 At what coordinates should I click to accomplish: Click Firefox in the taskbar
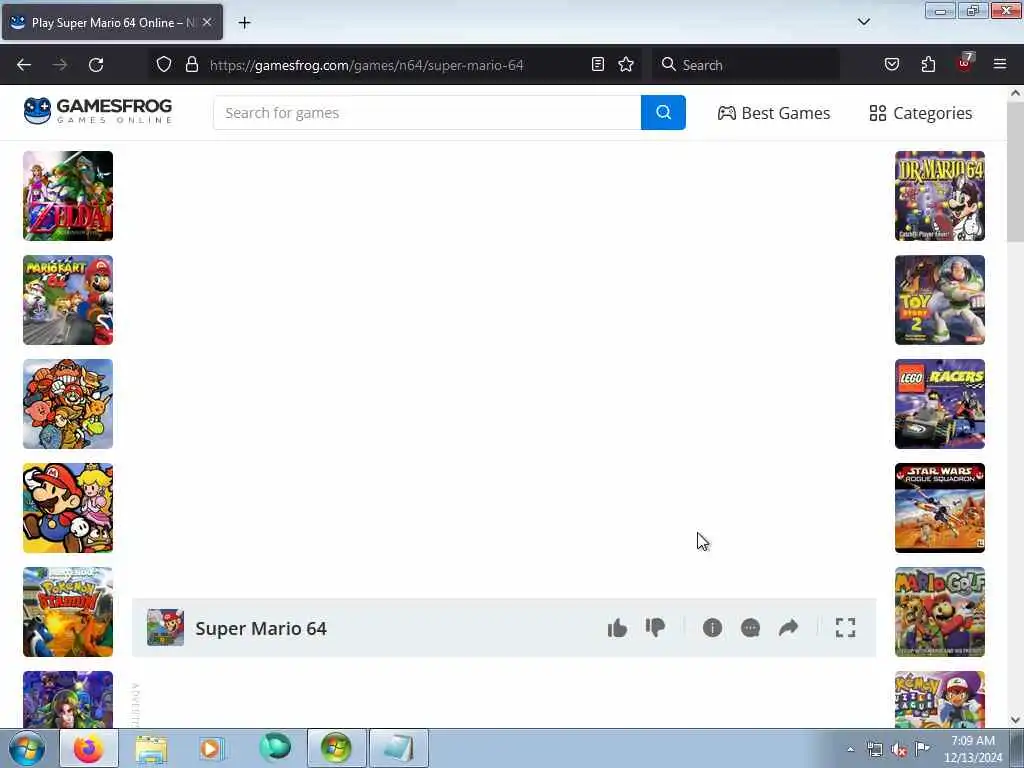coord(89,748)
